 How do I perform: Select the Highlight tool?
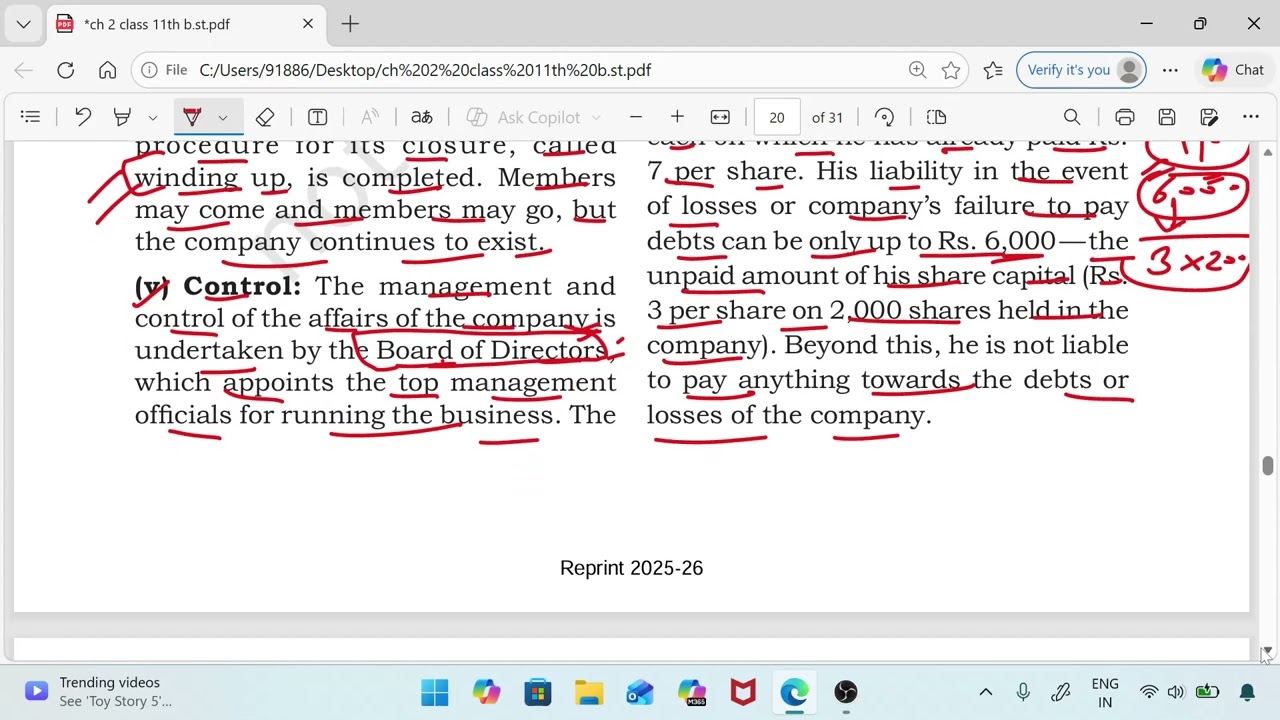point(122,117)
